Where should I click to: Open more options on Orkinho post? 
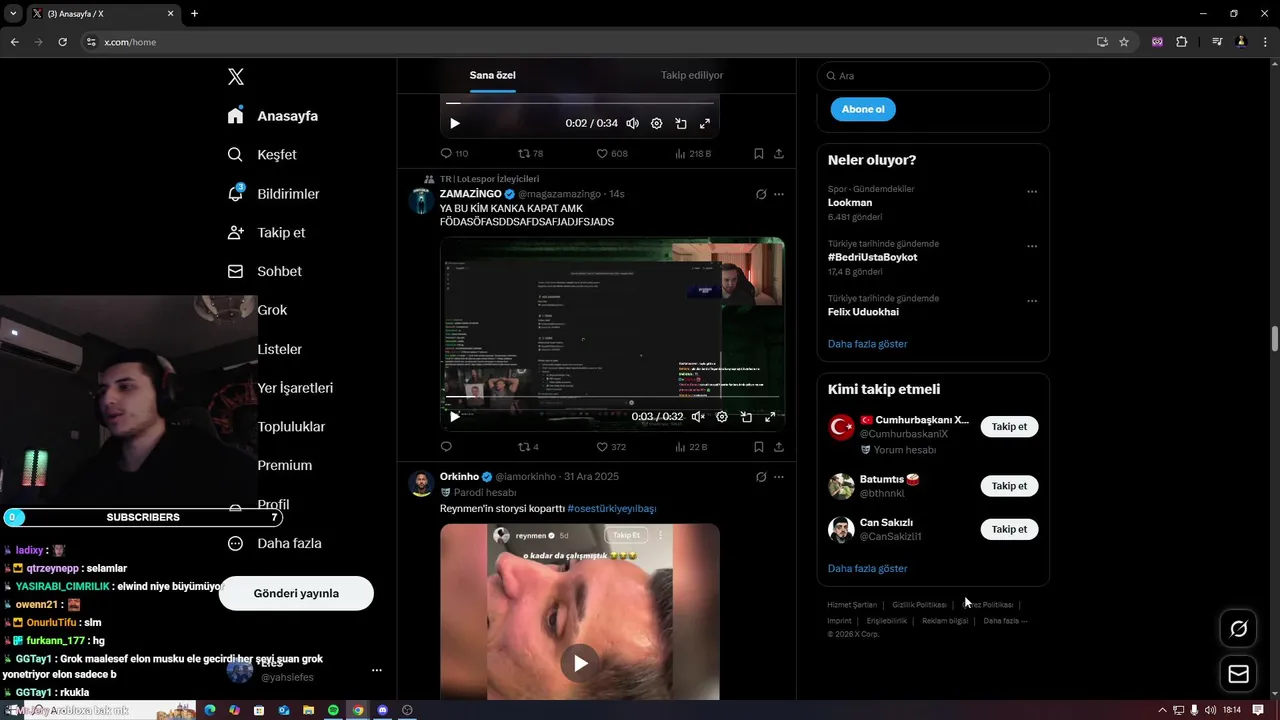click(x=779, y=477)
